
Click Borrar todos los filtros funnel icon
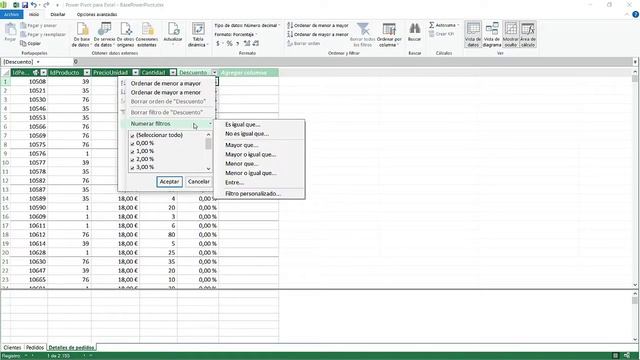point(363,29)
